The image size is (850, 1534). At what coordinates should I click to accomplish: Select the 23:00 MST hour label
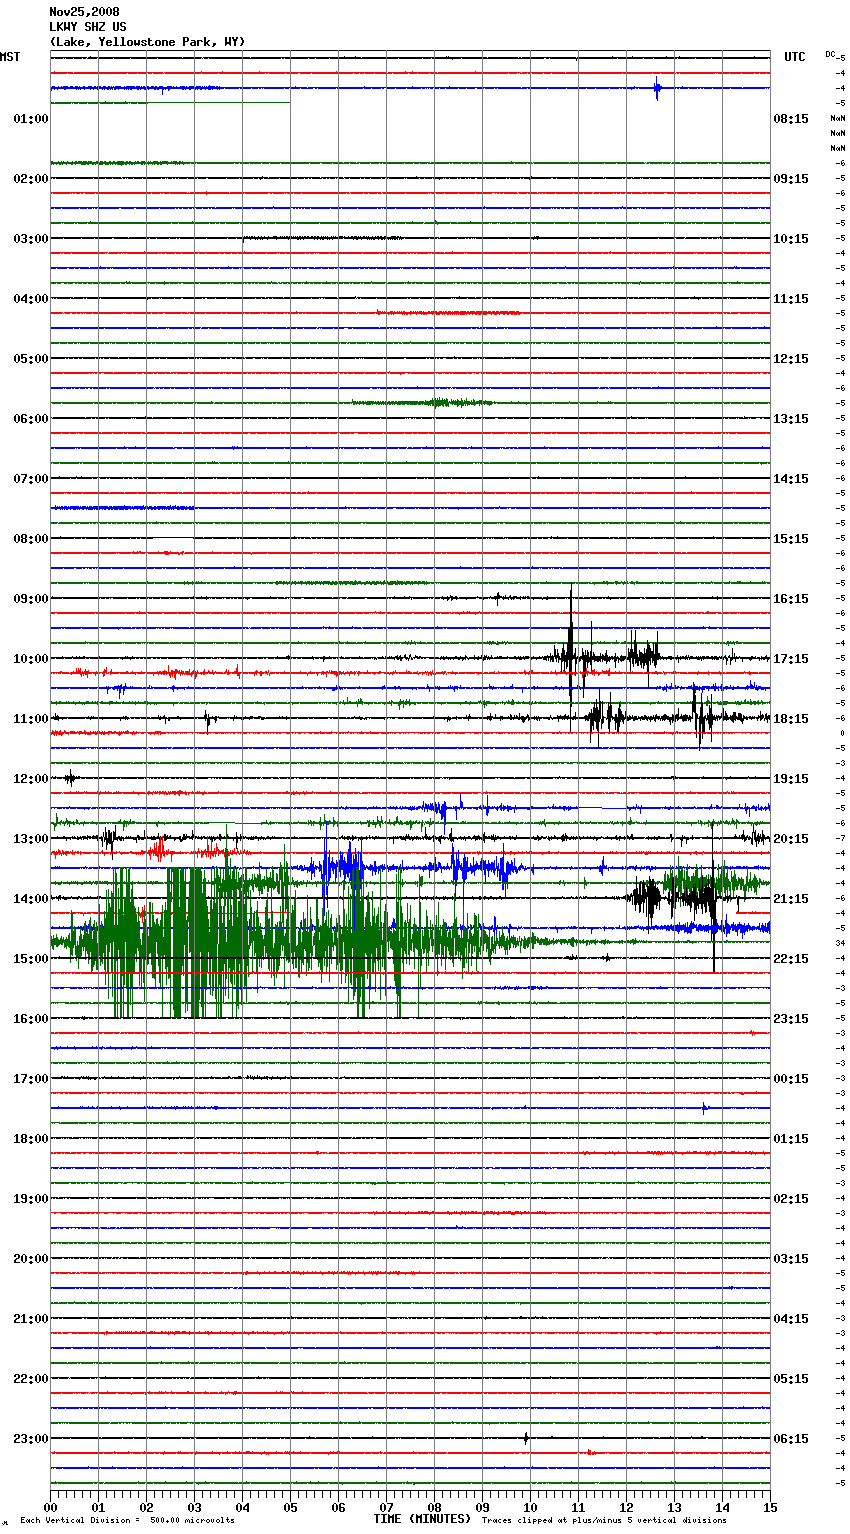31,1439
